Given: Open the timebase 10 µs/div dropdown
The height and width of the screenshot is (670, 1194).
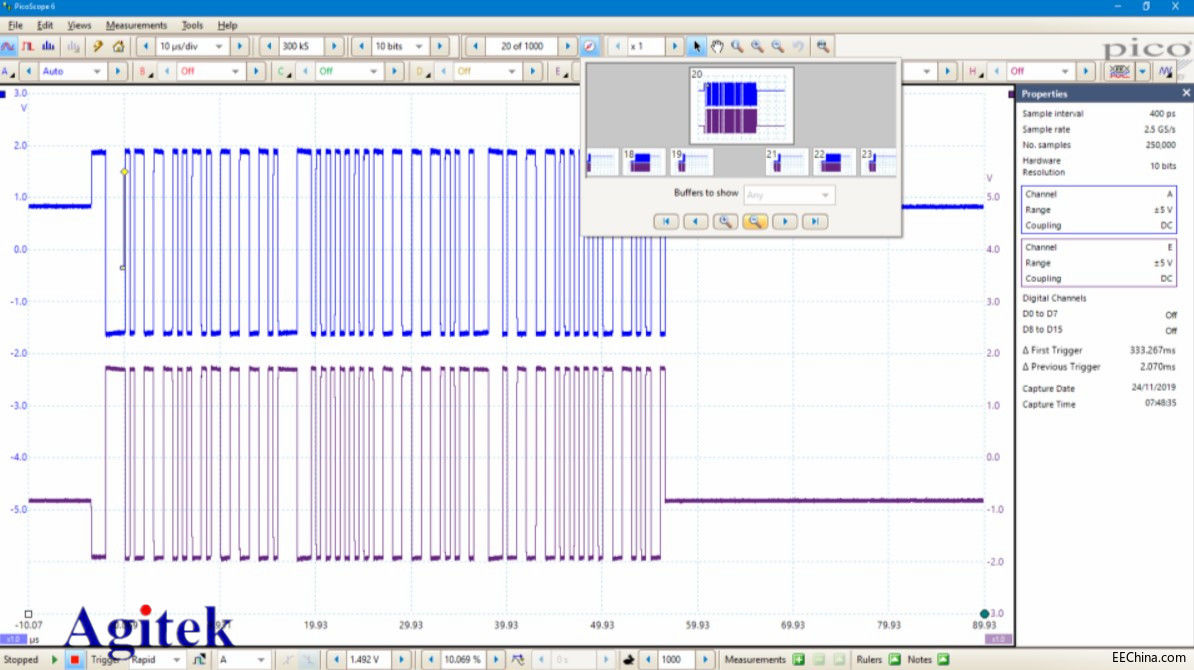Looking at the screenshot, I should click(219, 46).
